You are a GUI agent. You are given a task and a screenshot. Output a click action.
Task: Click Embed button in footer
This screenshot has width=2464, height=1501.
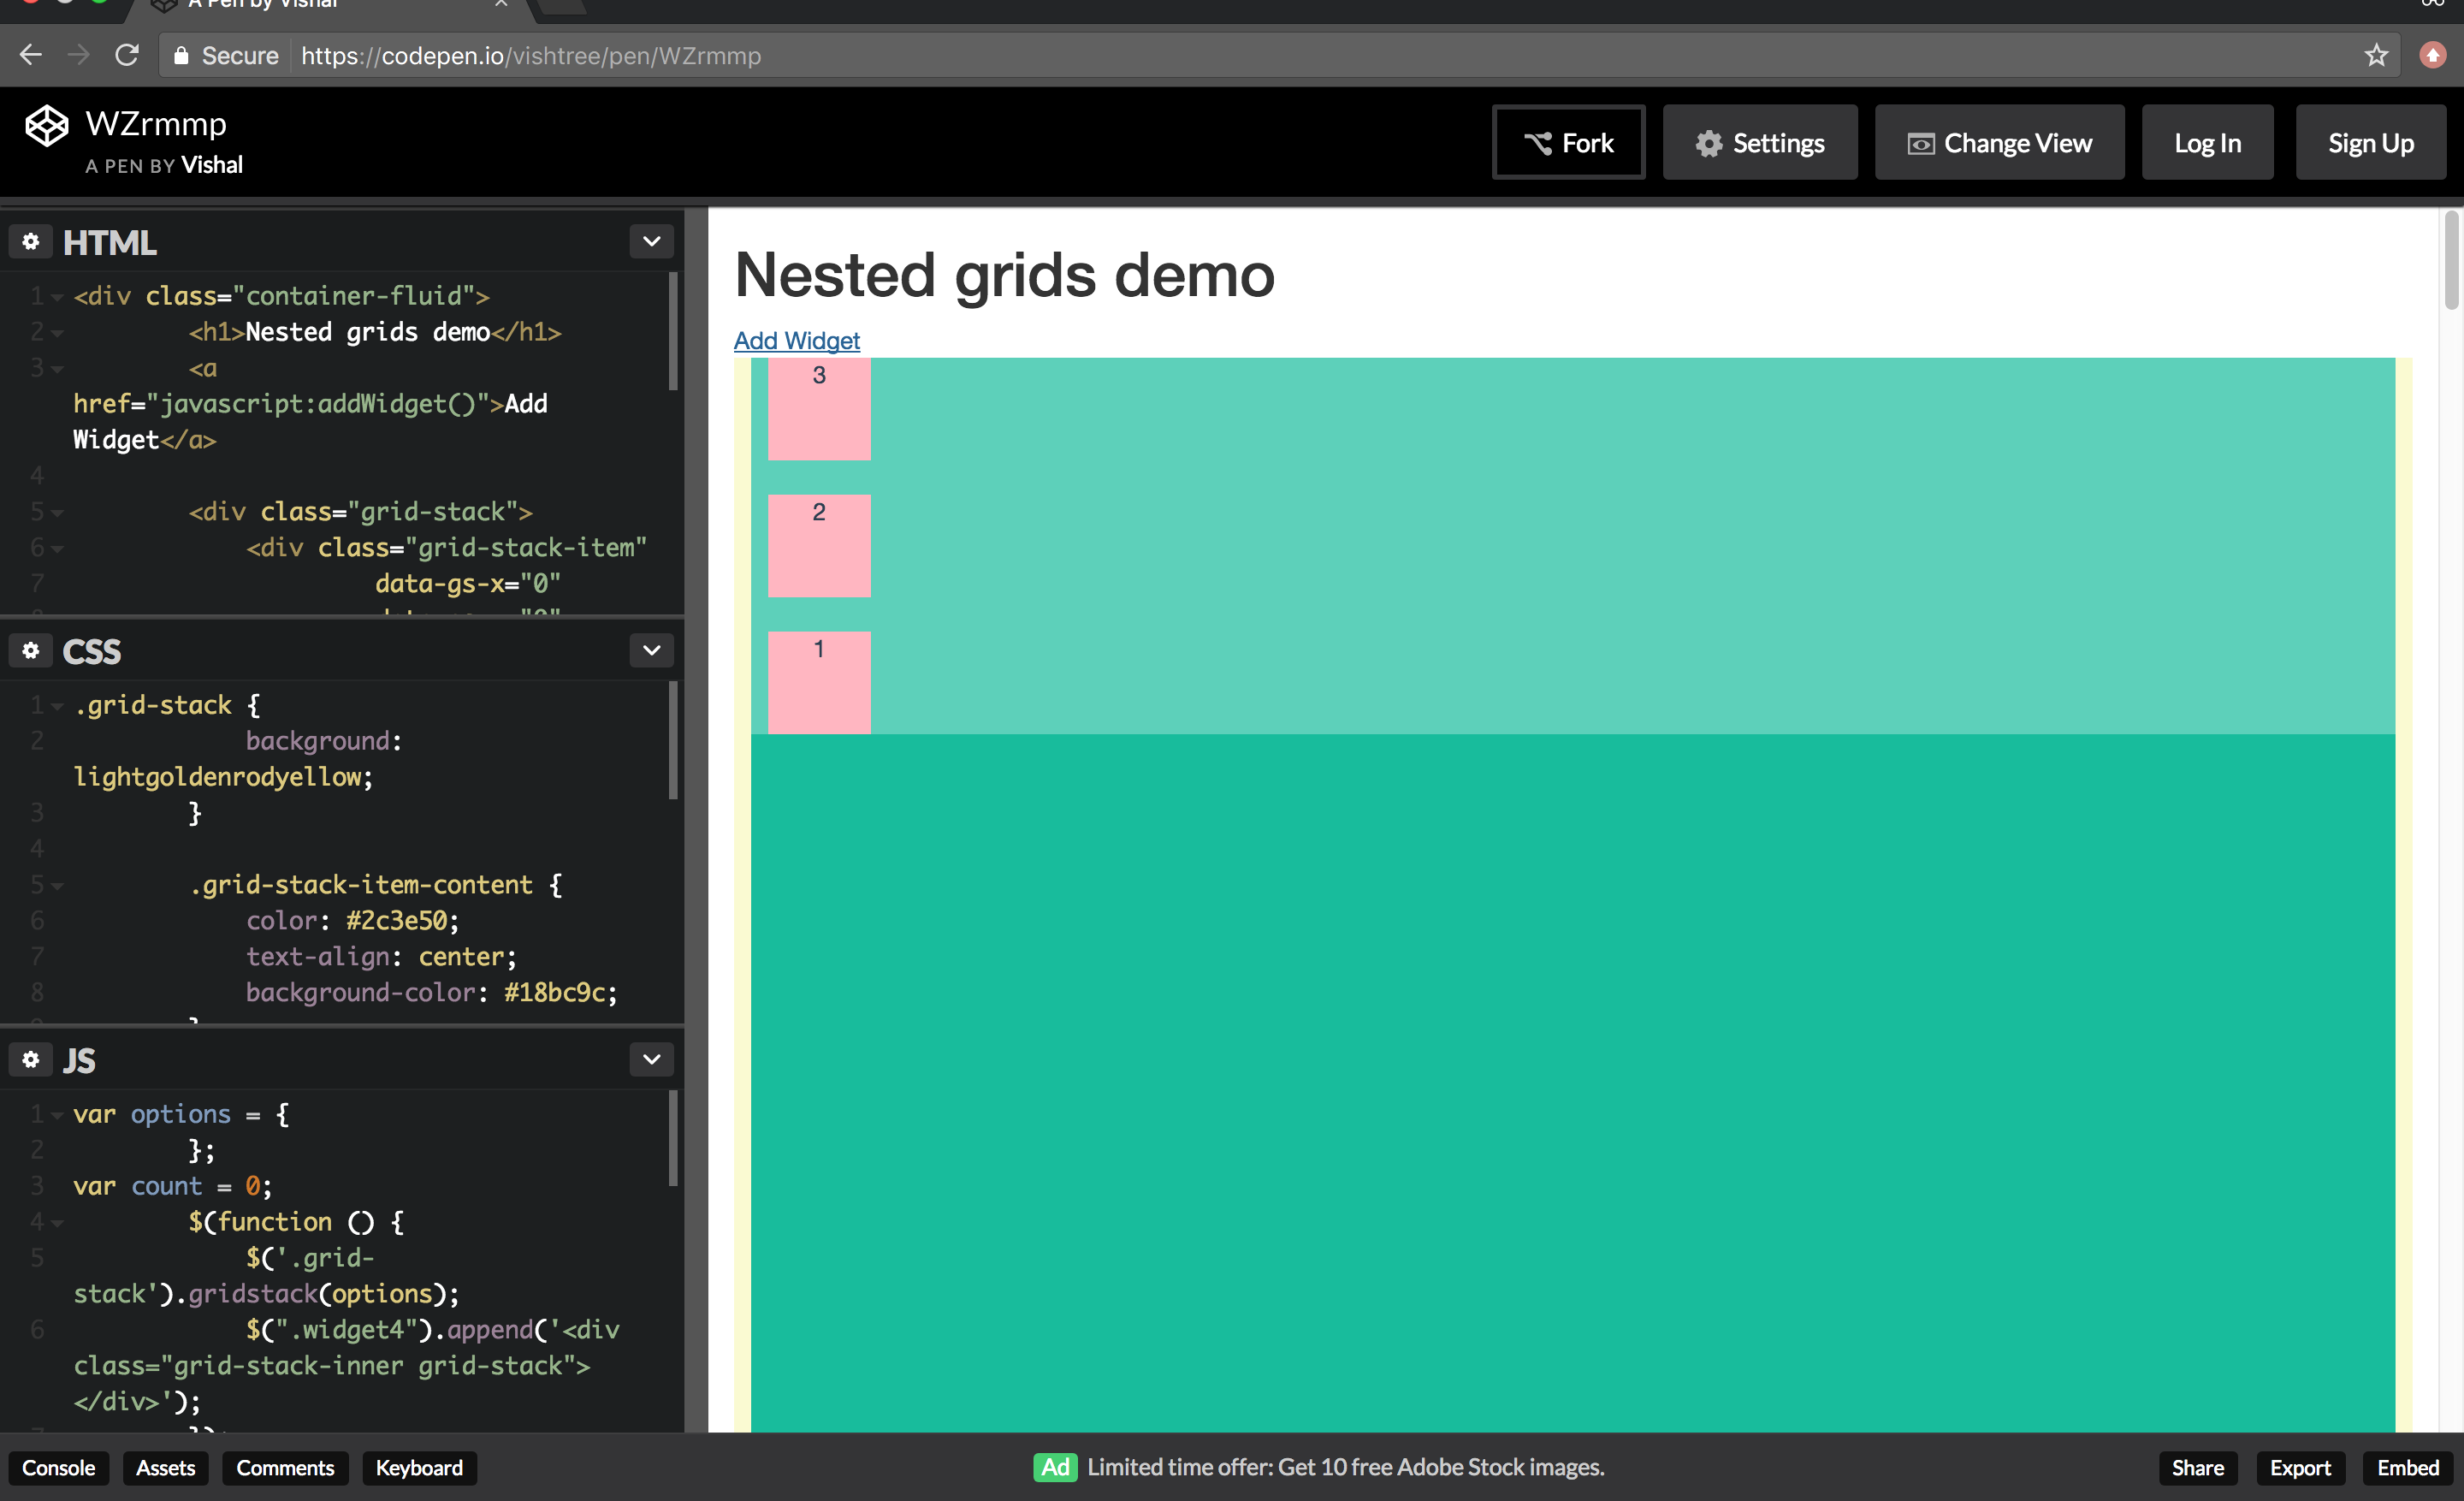point(2407,1467)
